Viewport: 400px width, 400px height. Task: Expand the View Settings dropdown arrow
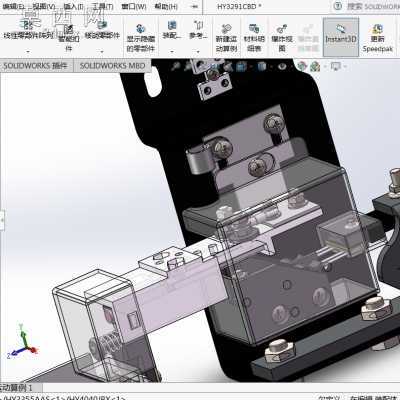344,66
